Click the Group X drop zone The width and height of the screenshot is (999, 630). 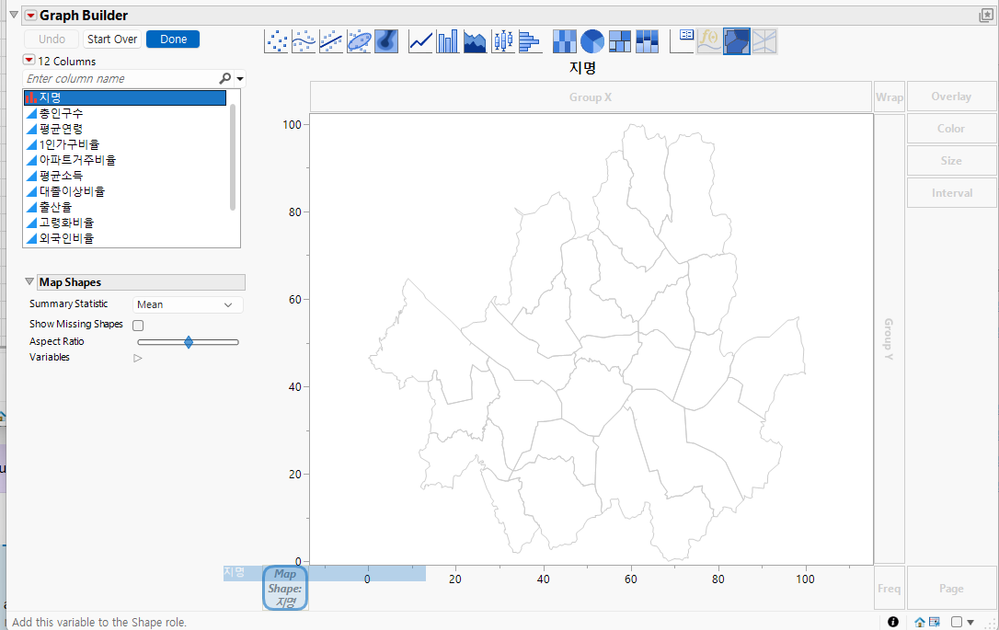[x=591, y=97]
